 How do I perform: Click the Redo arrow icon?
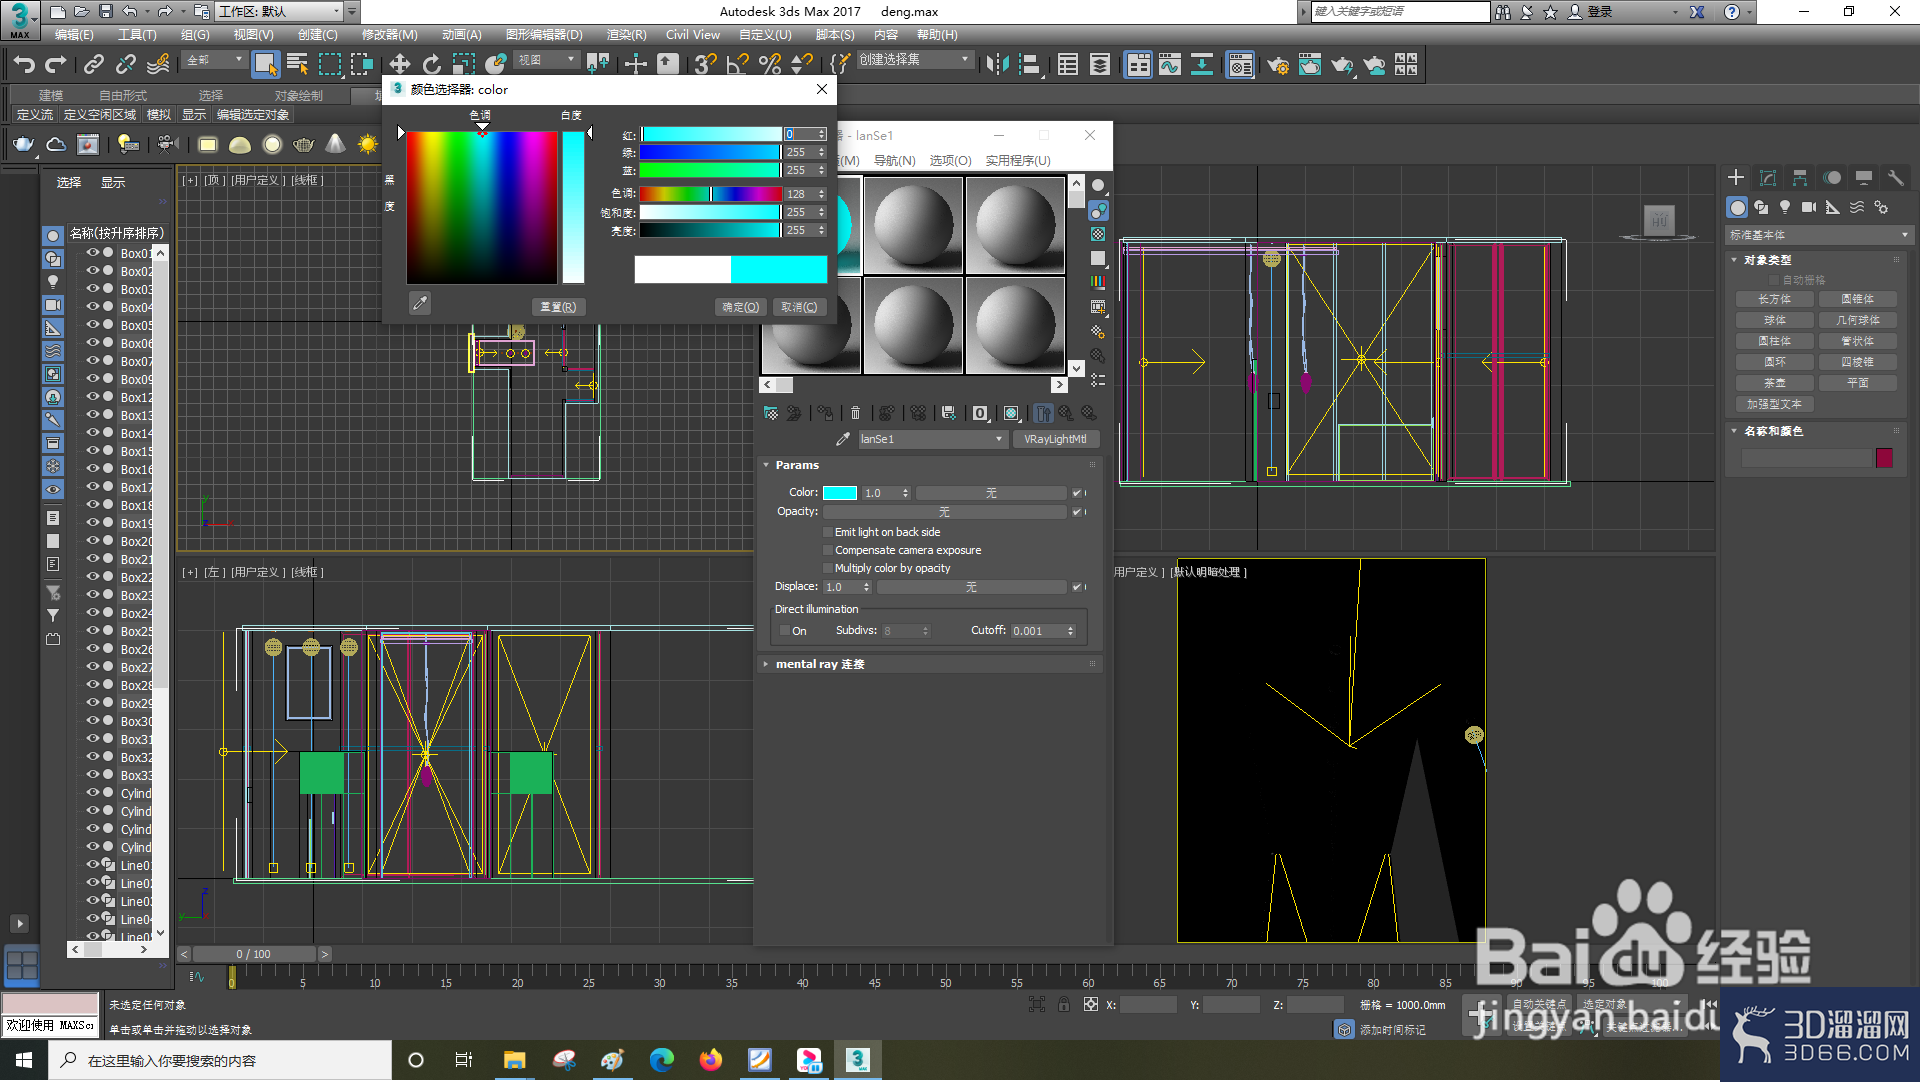(x=57, y=65)
